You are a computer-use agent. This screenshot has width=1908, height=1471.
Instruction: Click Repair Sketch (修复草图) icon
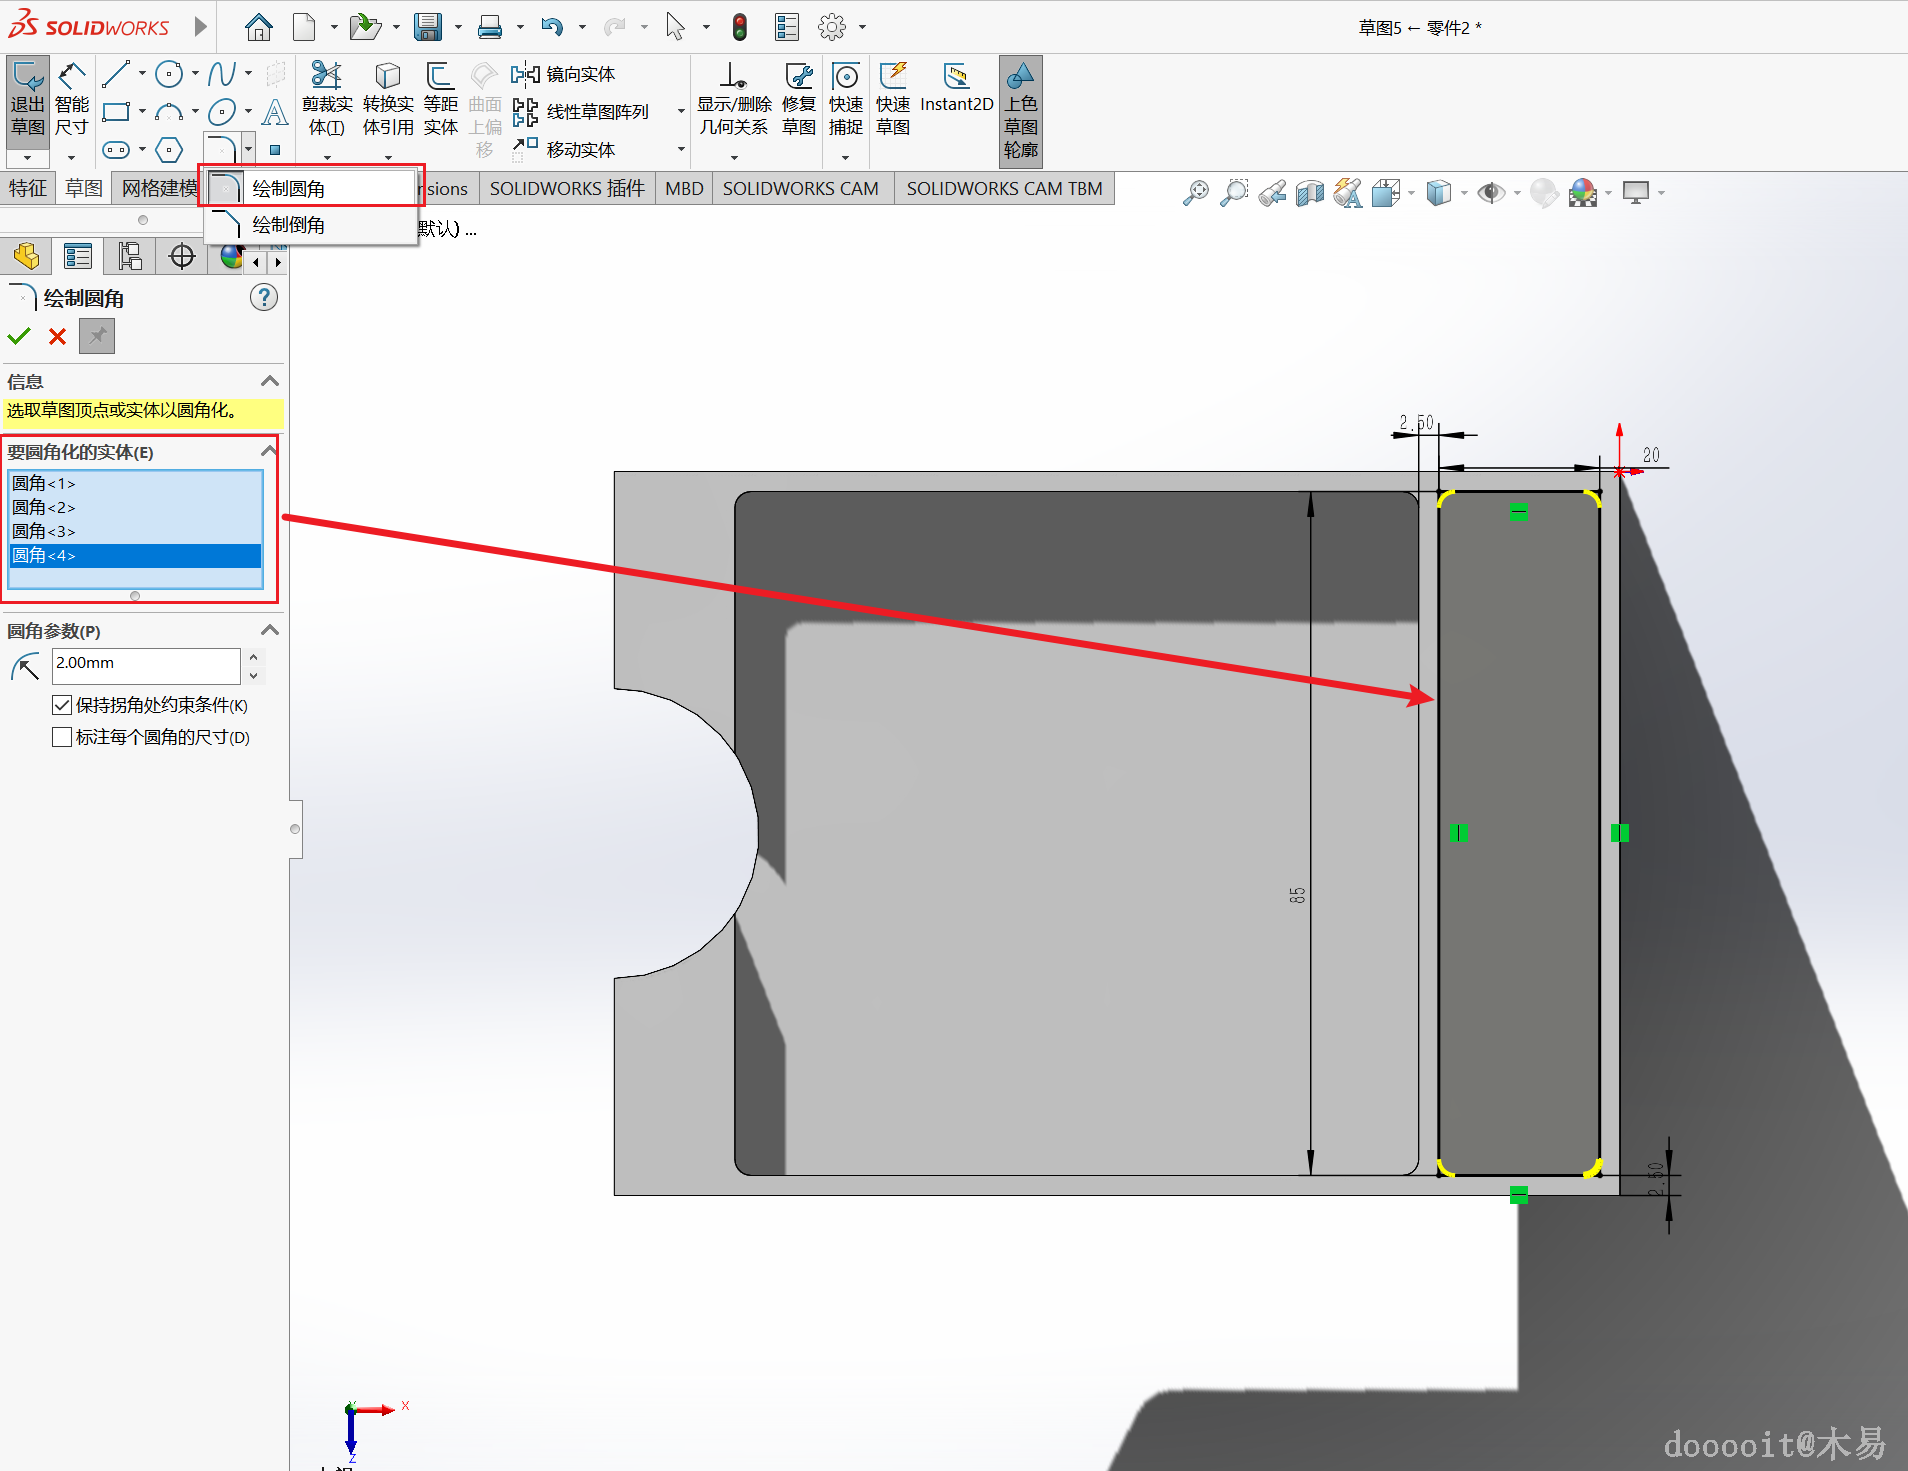point(799,99)
